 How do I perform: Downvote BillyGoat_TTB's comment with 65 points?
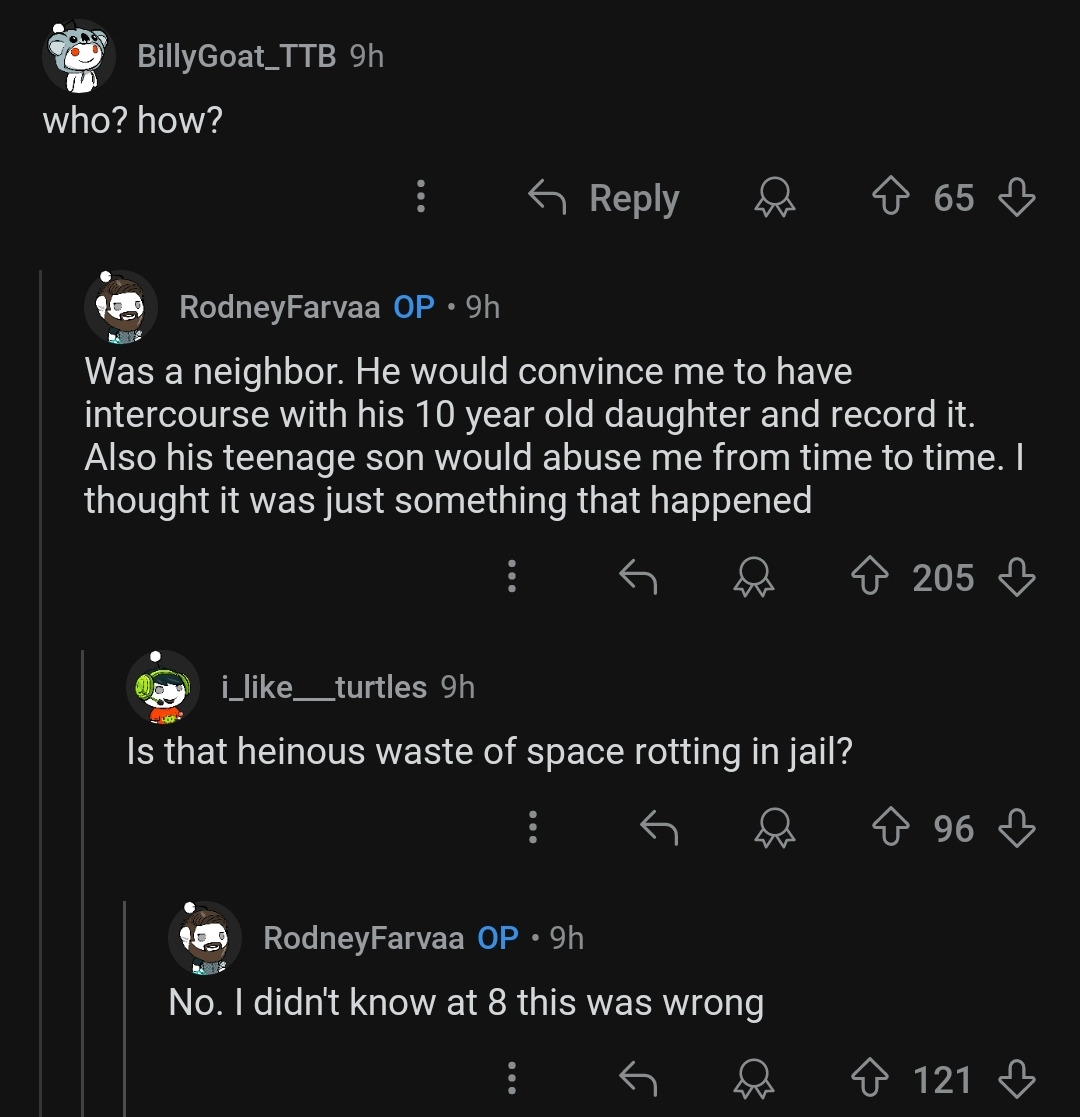(x=1018, y=198)
